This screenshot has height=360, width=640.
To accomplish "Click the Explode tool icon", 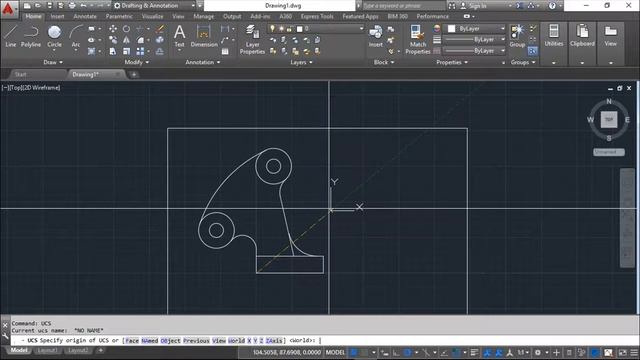I will point(160,40).
